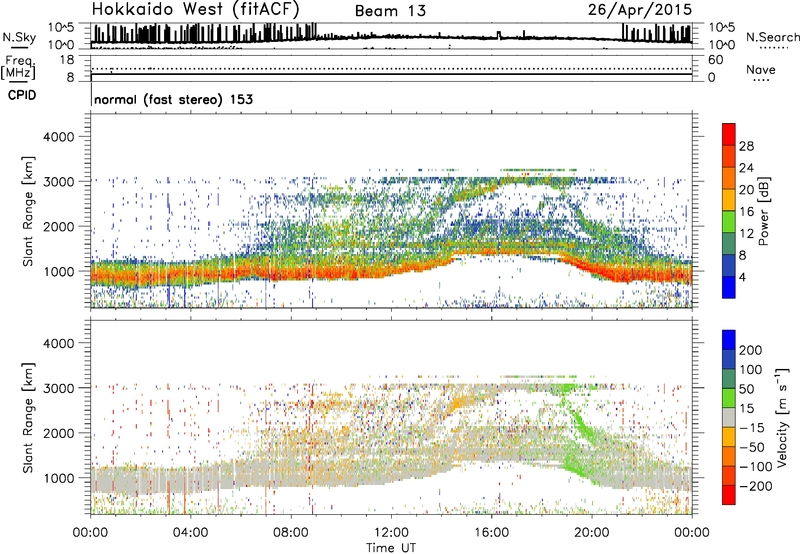Click the '200' velocity colorbar label
Screen dimensions: 800x554
point(751,350)
